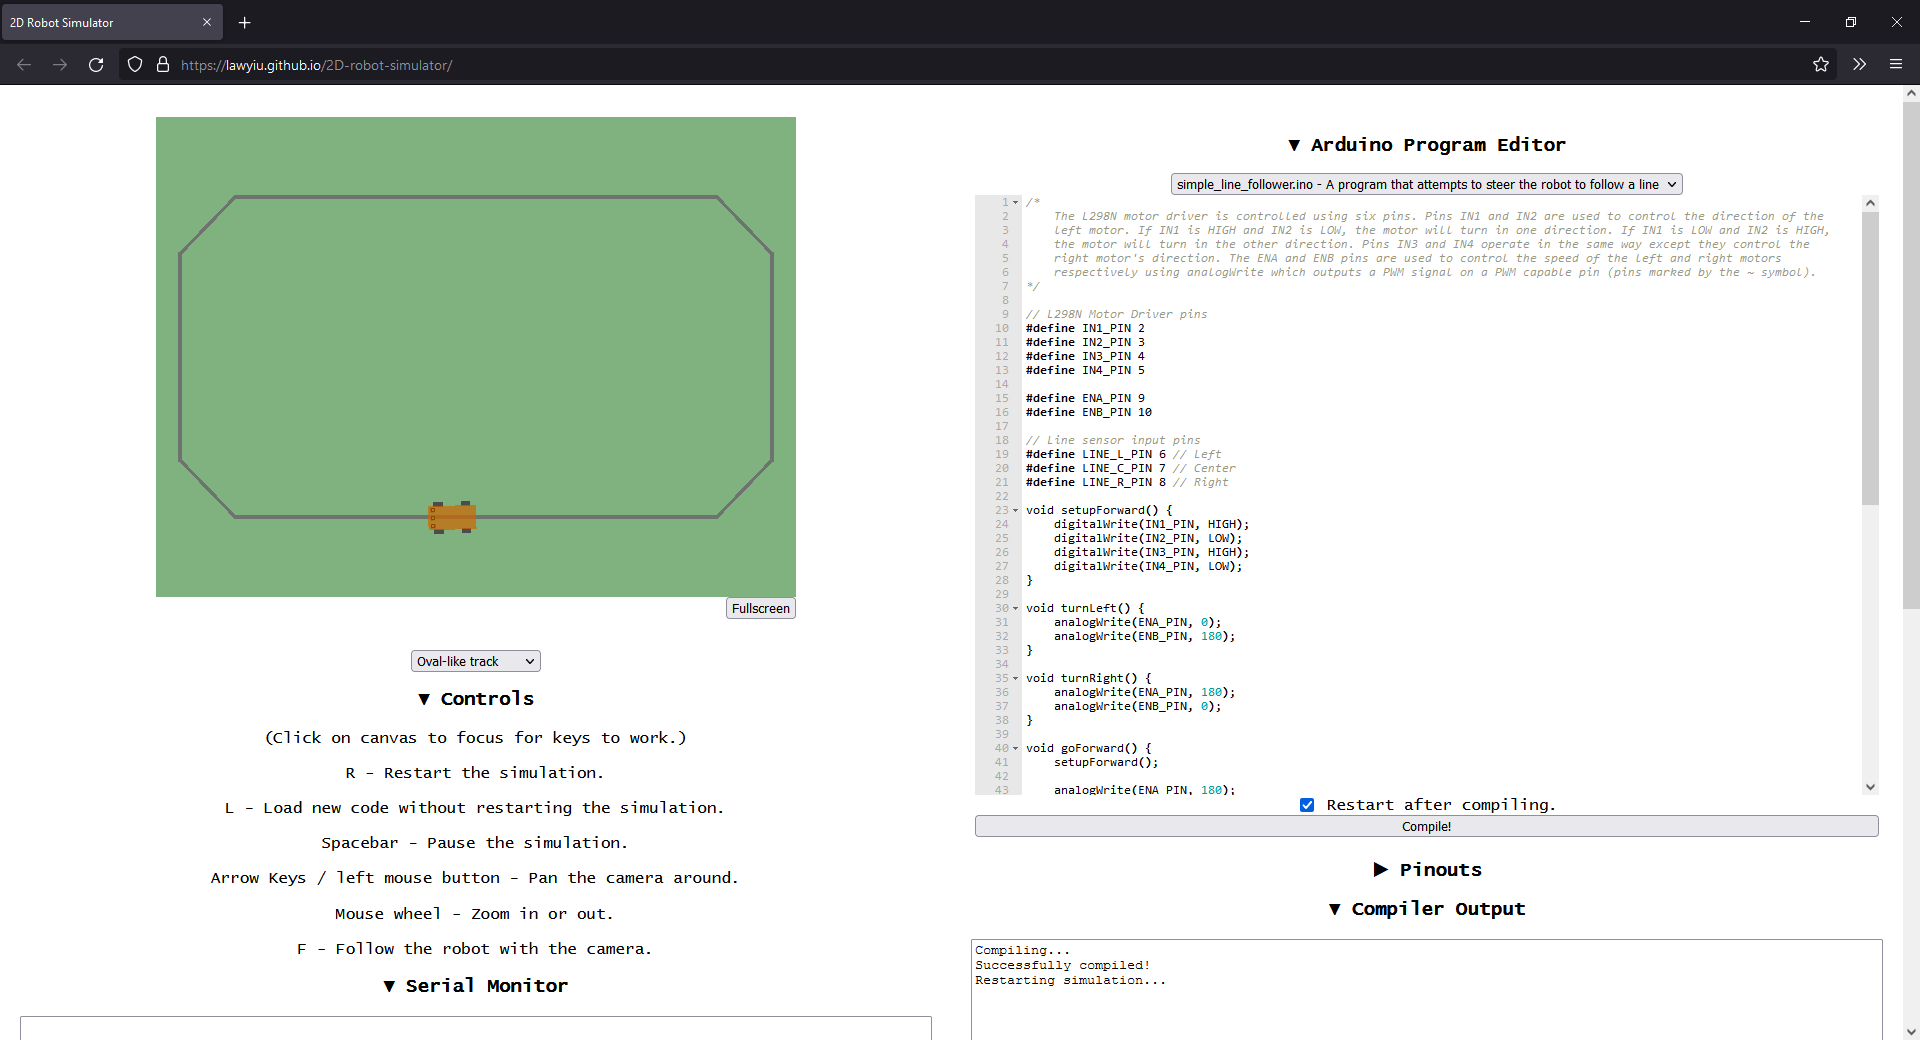Click the robot on the track canvas
The width and height of the screenshot is (1920, 1040).
coord(453,517)
